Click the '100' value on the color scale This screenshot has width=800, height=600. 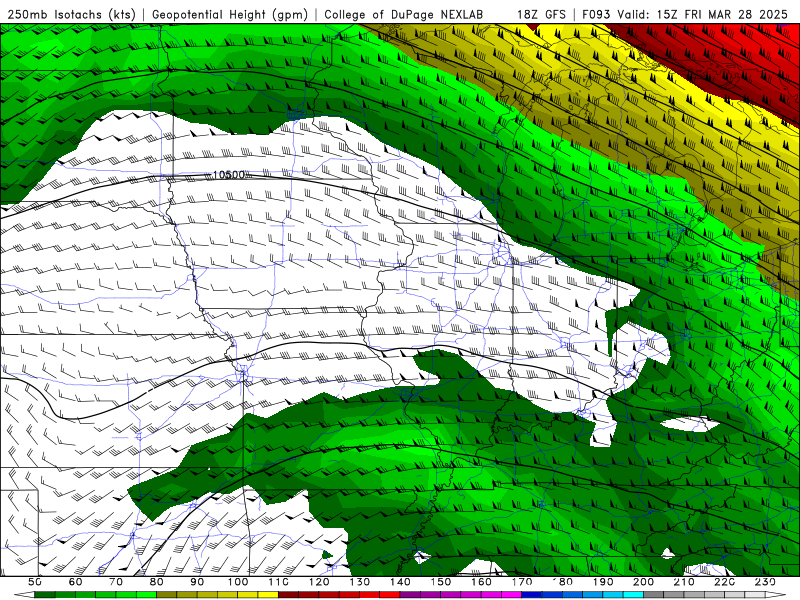tap(237, 582)
